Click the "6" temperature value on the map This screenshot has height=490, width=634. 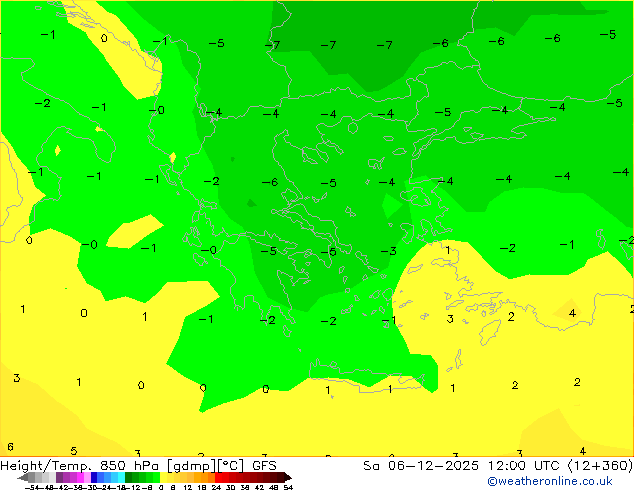click(x=11, y=447)
